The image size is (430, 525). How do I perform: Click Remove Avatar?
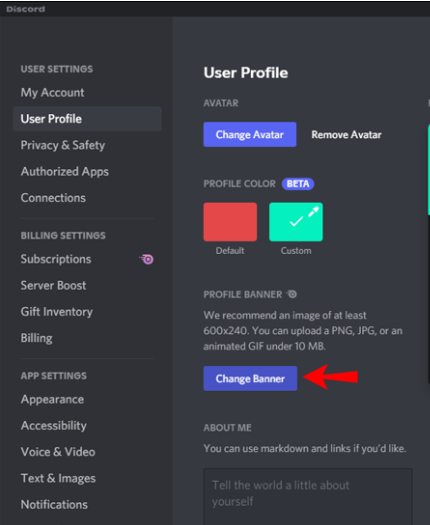coord(346,135)
